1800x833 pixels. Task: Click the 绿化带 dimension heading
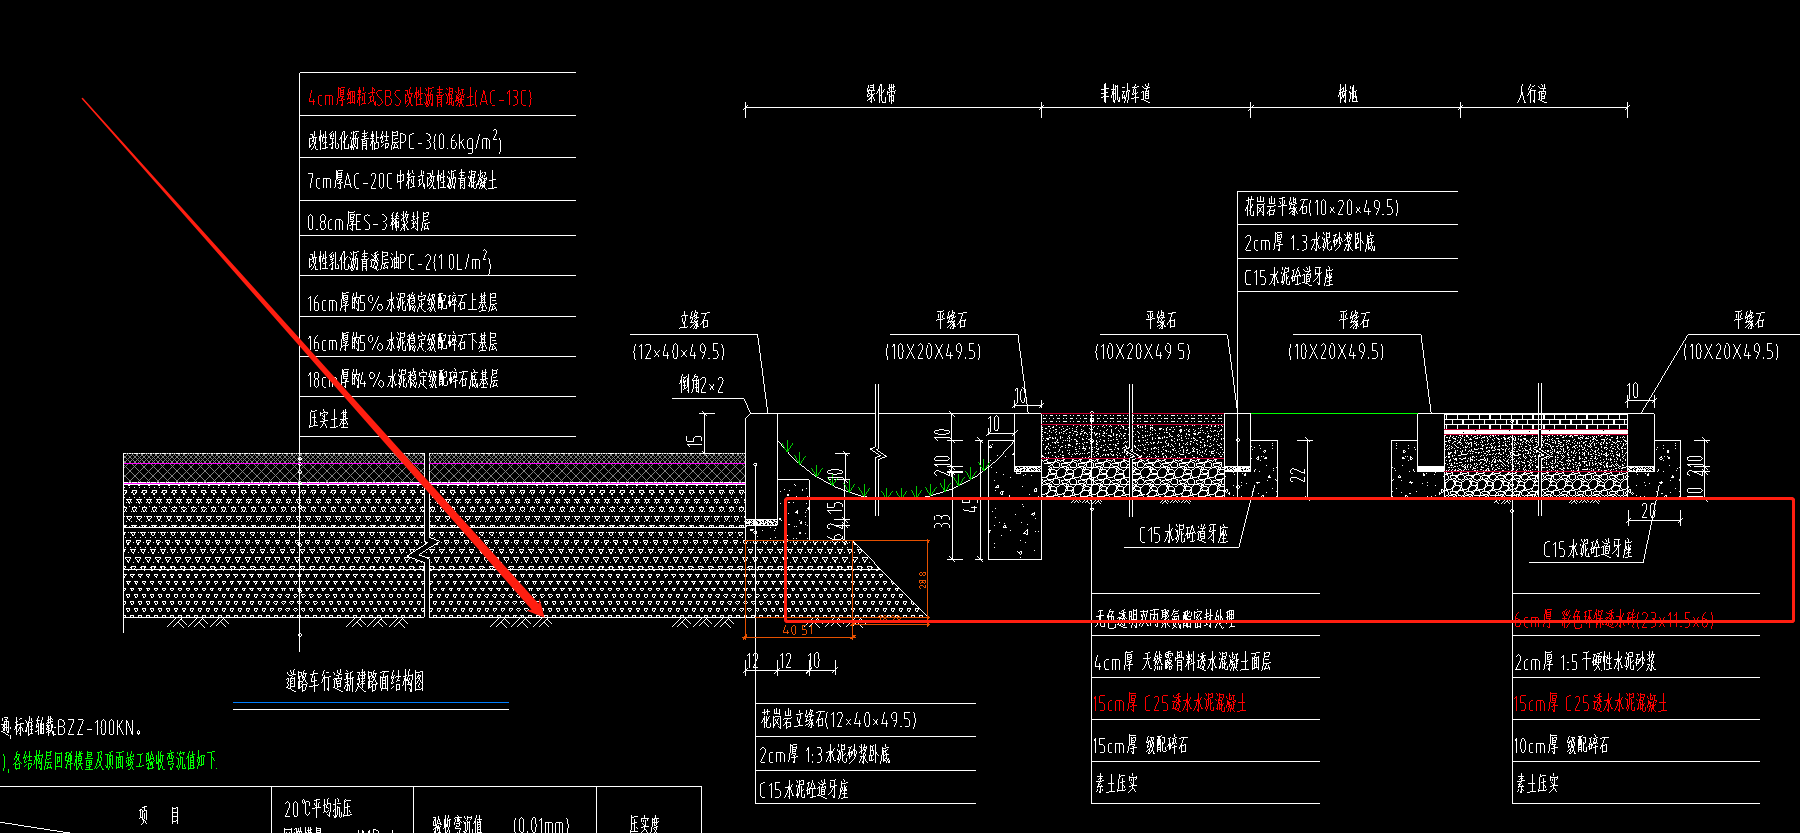[x=881, y=94]
